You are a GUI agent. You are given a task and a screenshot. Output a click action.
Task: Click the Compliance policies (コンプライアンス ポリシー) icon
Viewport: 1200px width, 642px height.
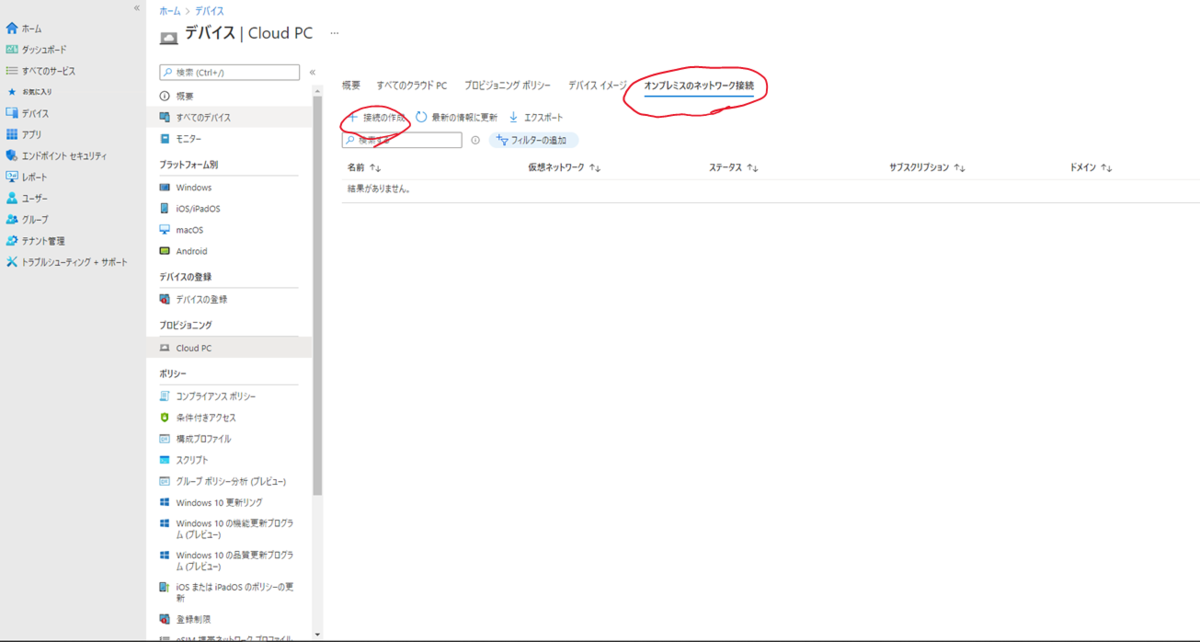(165, 396)
